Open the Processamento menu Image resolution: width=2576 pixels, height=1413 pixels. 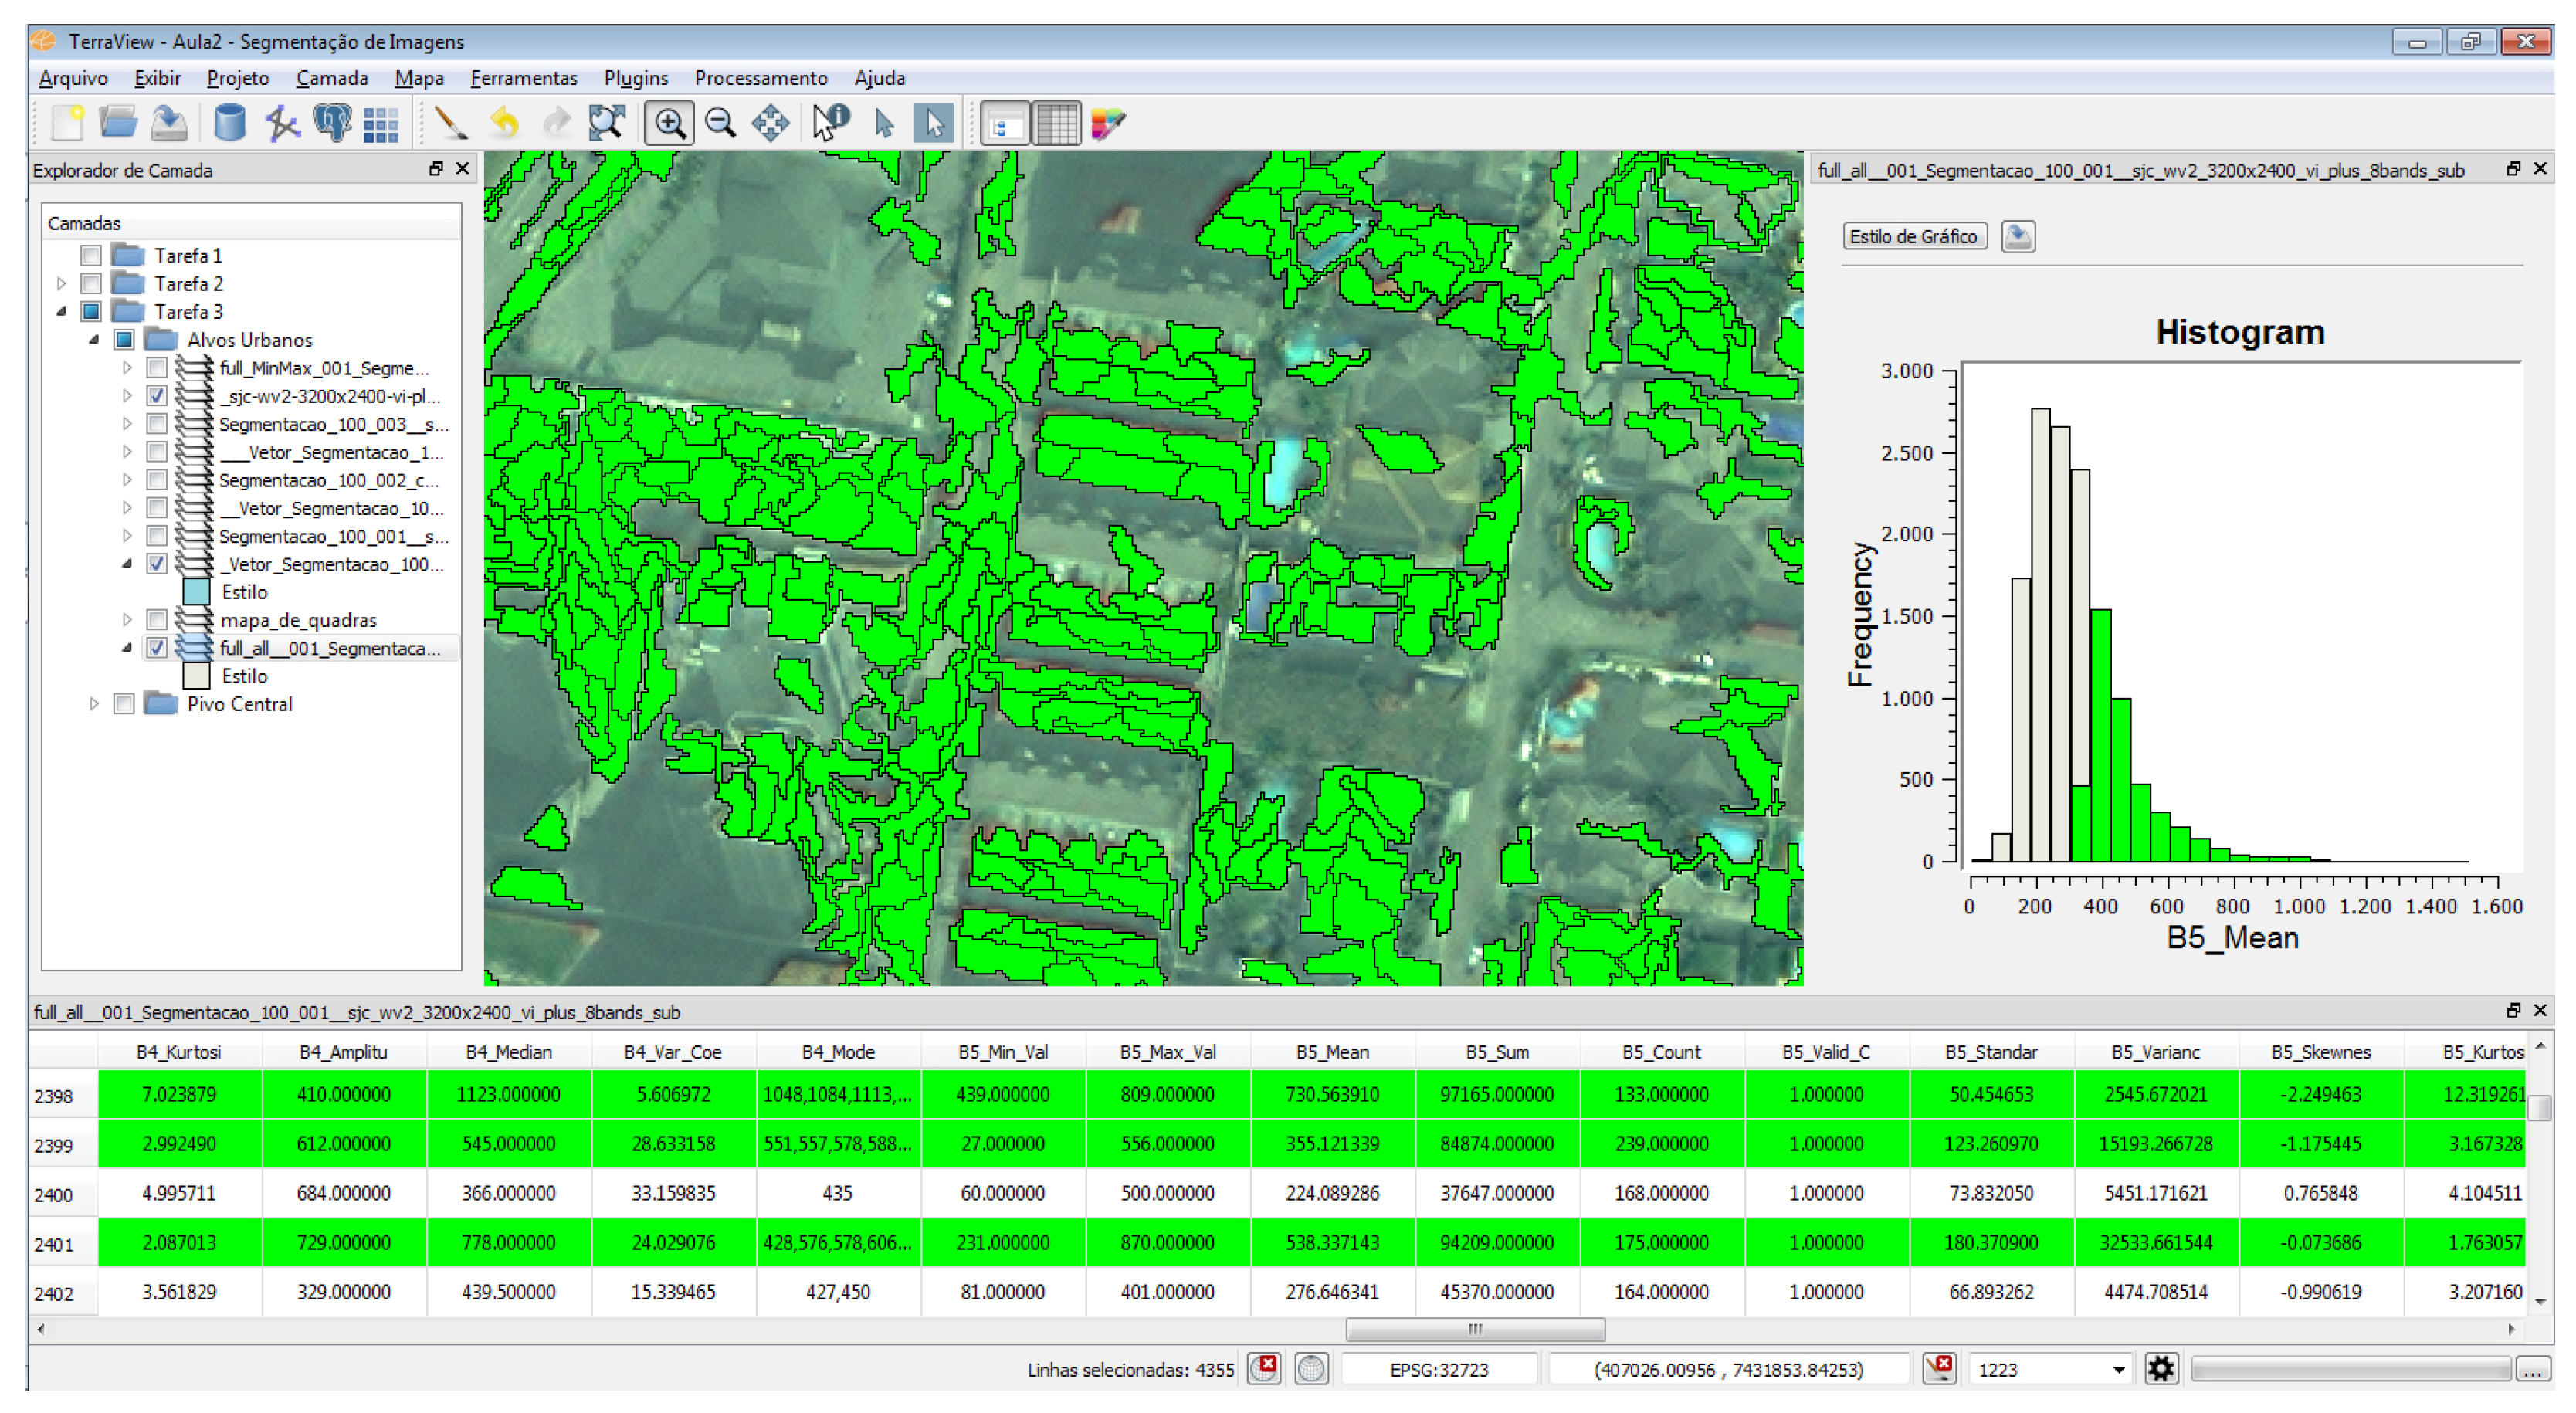[760, 78]
